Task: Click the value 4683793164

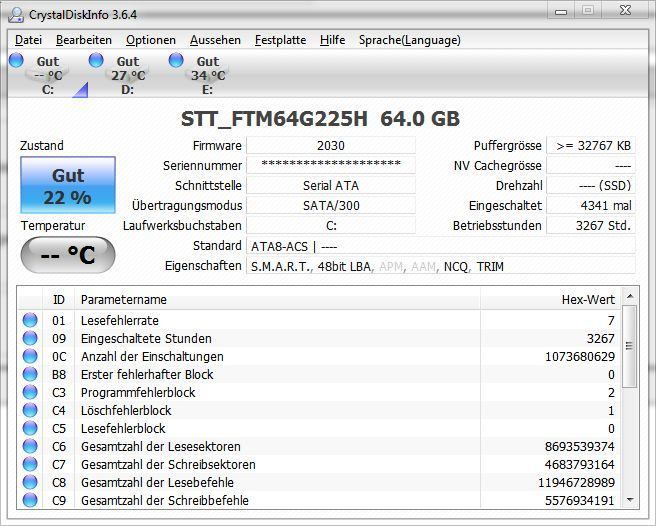Action: point(580,464)
